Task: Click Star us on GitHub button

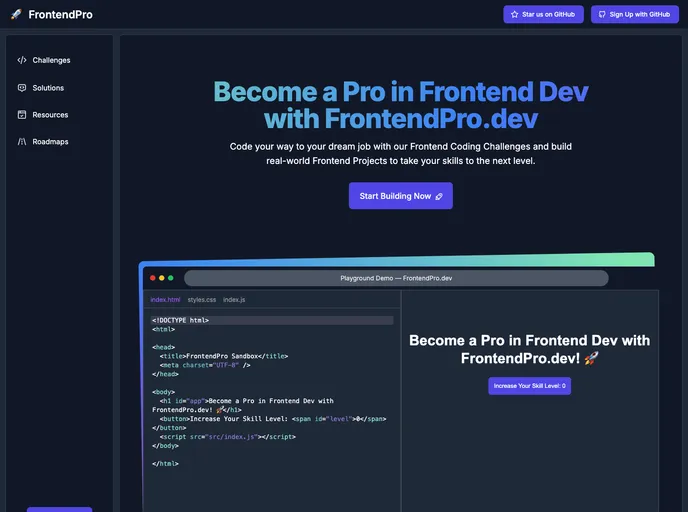Action: click(543, 14)
